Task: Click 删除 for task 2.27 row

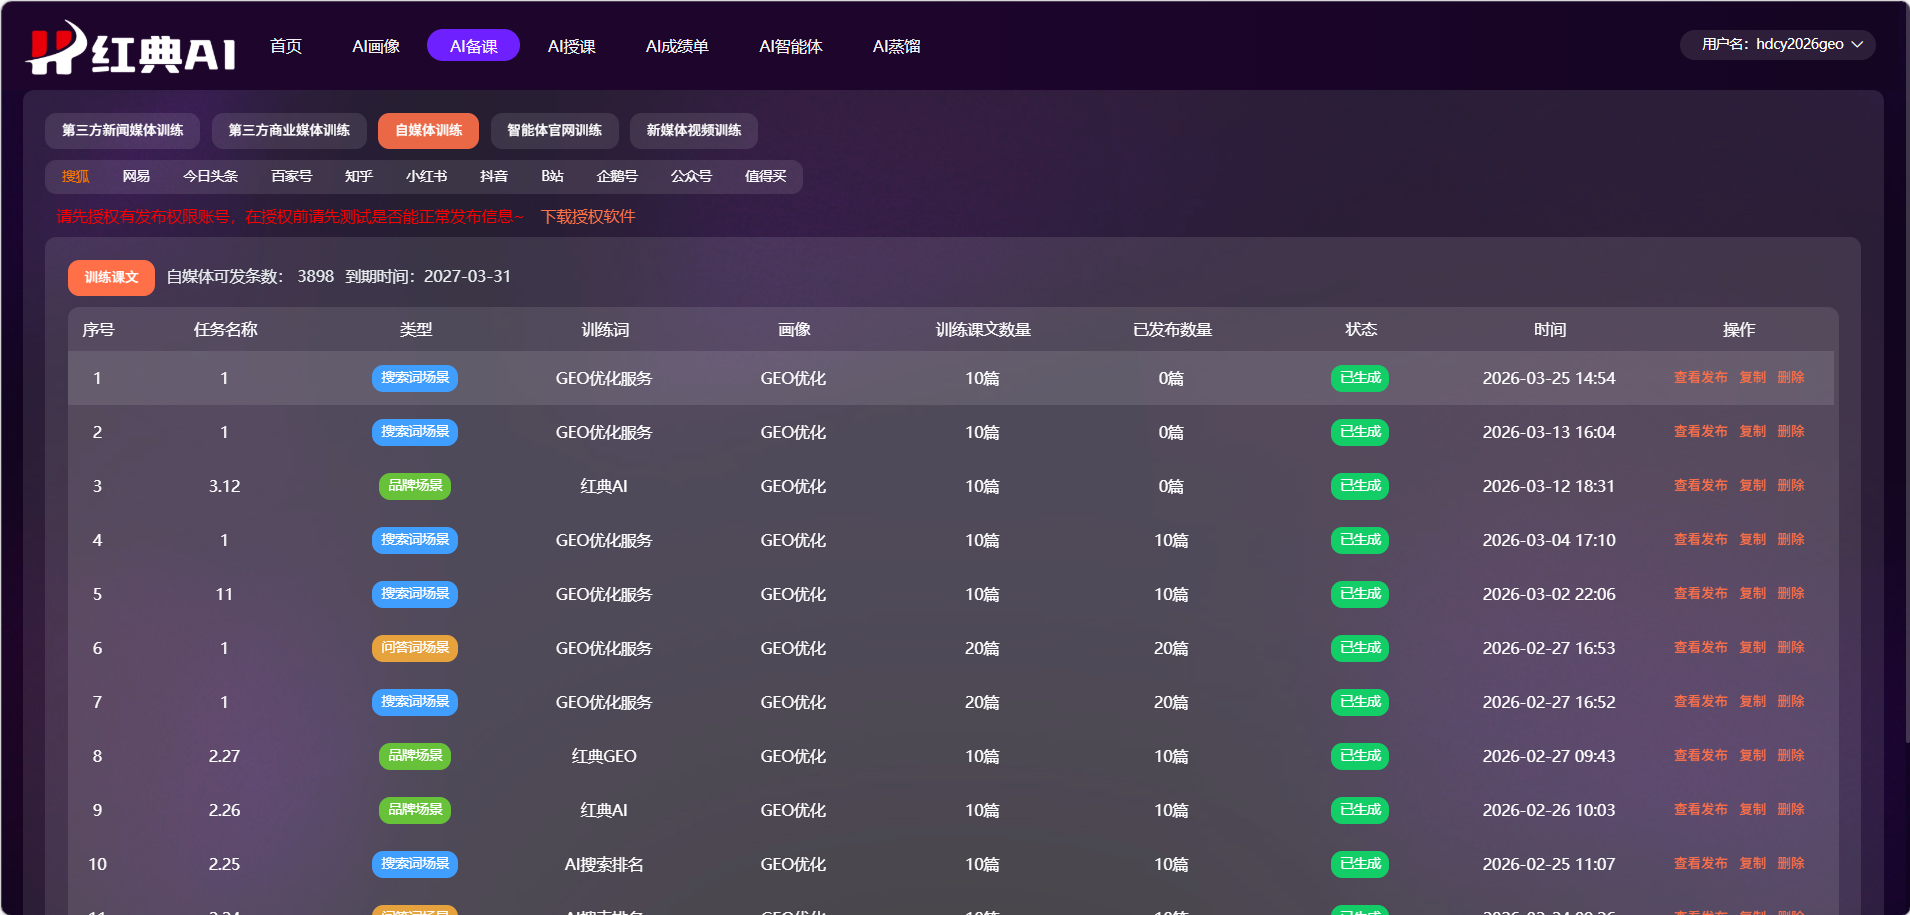Action: point(1790,756)
